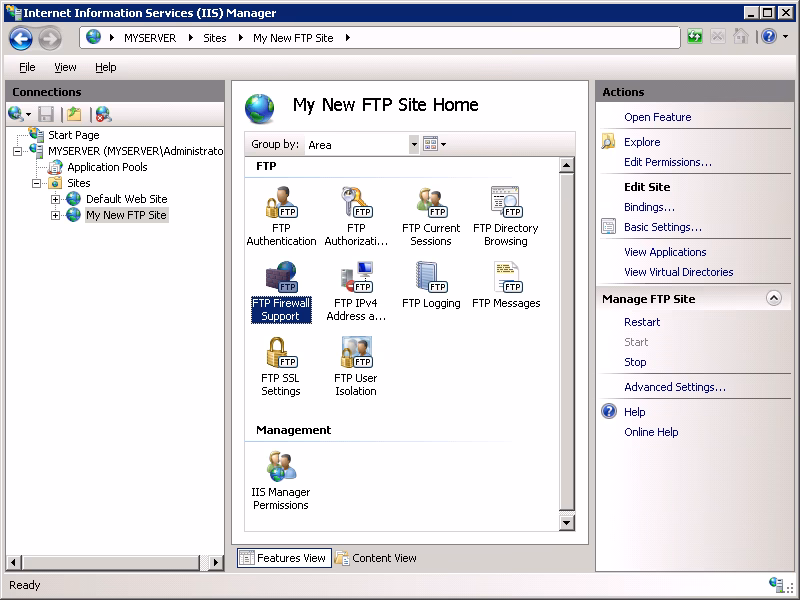The width and height of the screenshot is (800, 600).
Task: Open the View menu
Action: (65, 67)
